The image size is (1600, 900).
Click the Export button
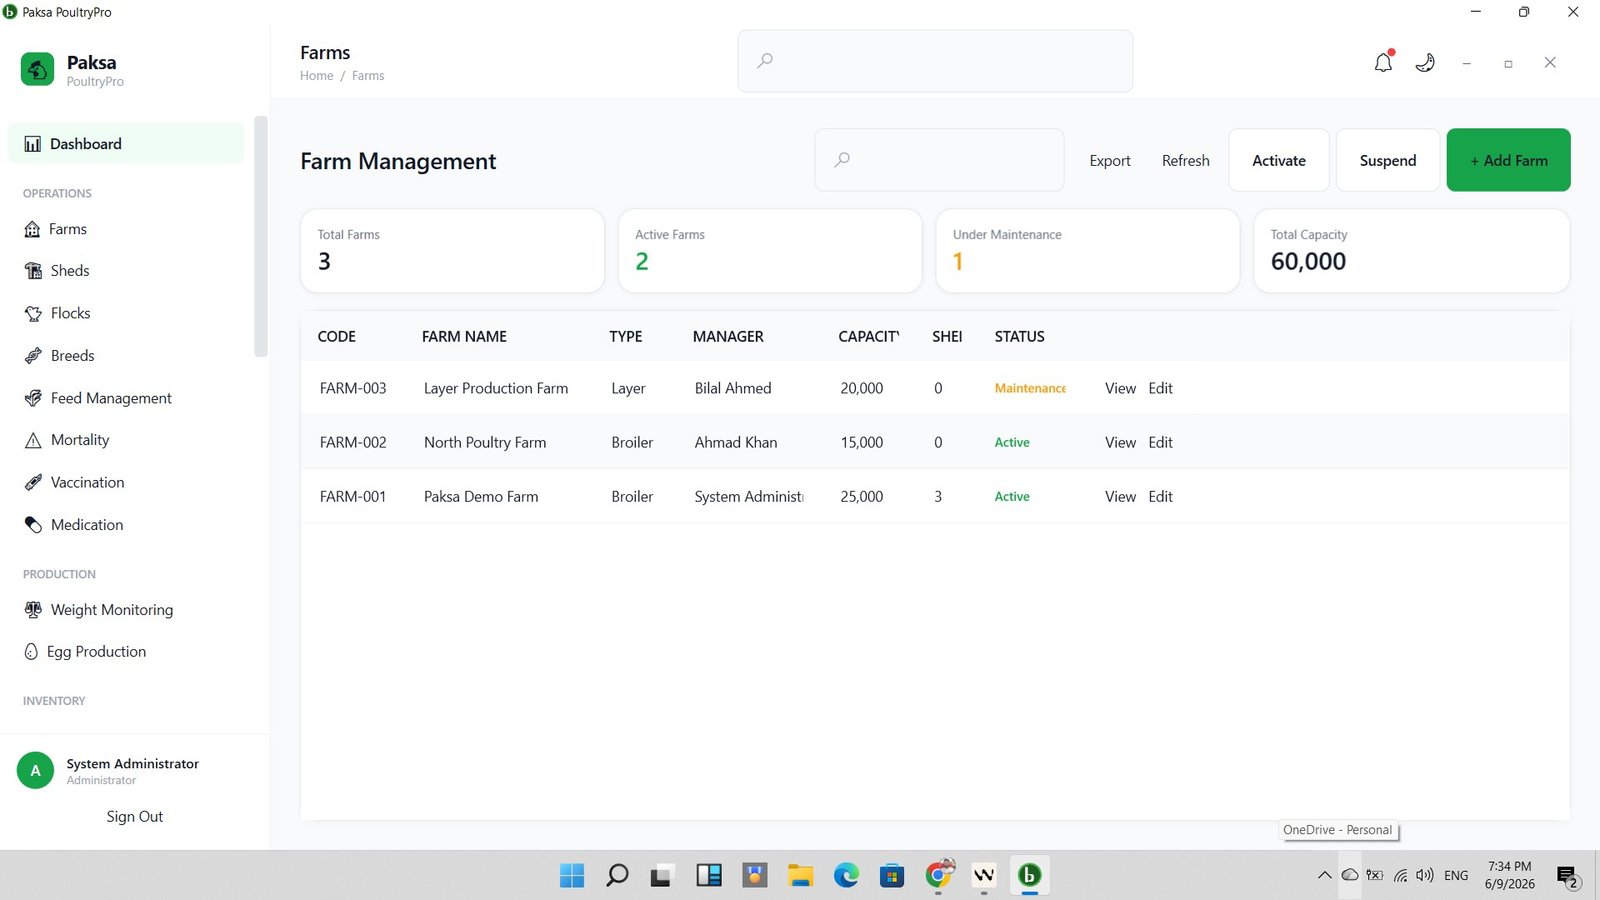[1110, 160]
